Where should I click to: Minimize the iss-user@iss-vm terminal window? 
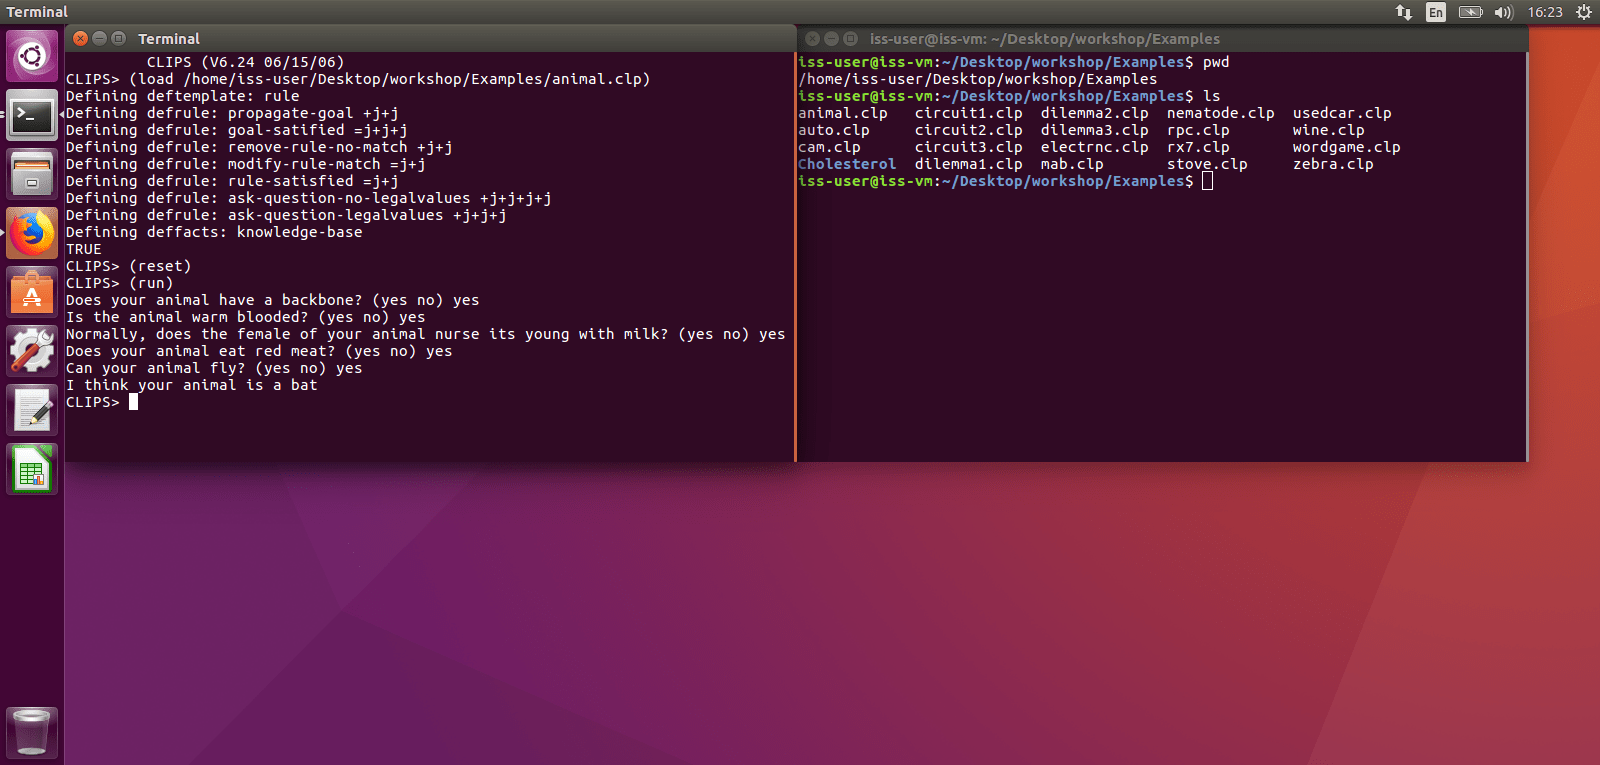(x=831, y=38)
